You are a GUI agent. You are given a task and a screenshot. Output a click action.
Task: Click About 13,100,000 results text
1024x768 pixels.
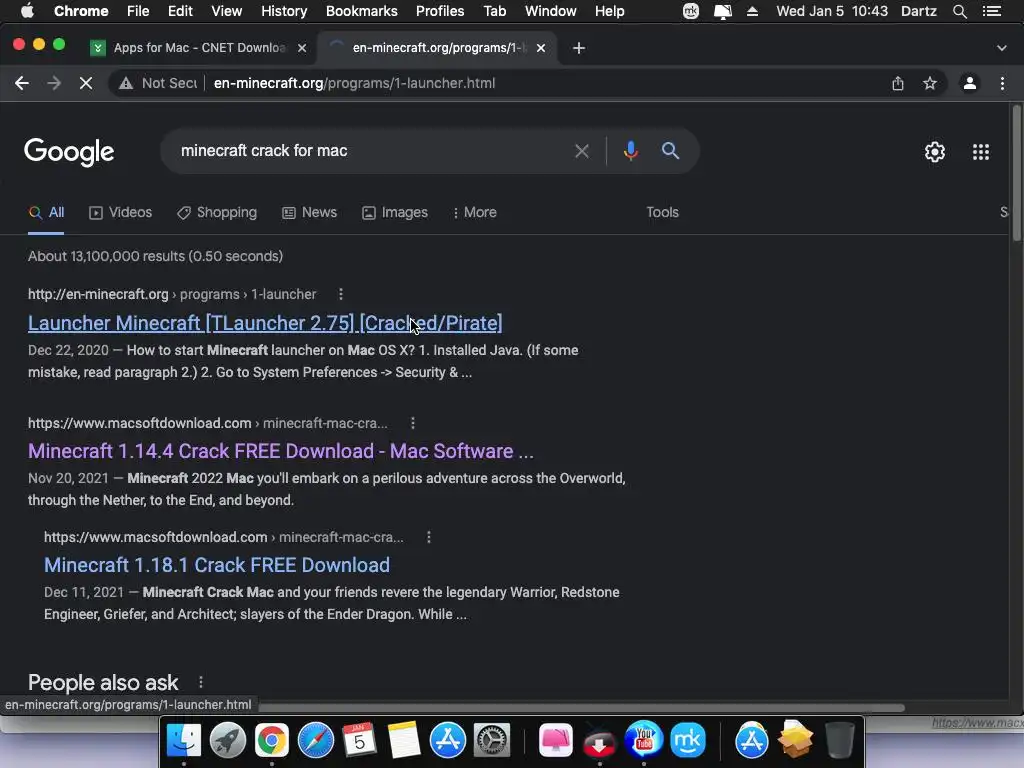(x=155, y=256)
